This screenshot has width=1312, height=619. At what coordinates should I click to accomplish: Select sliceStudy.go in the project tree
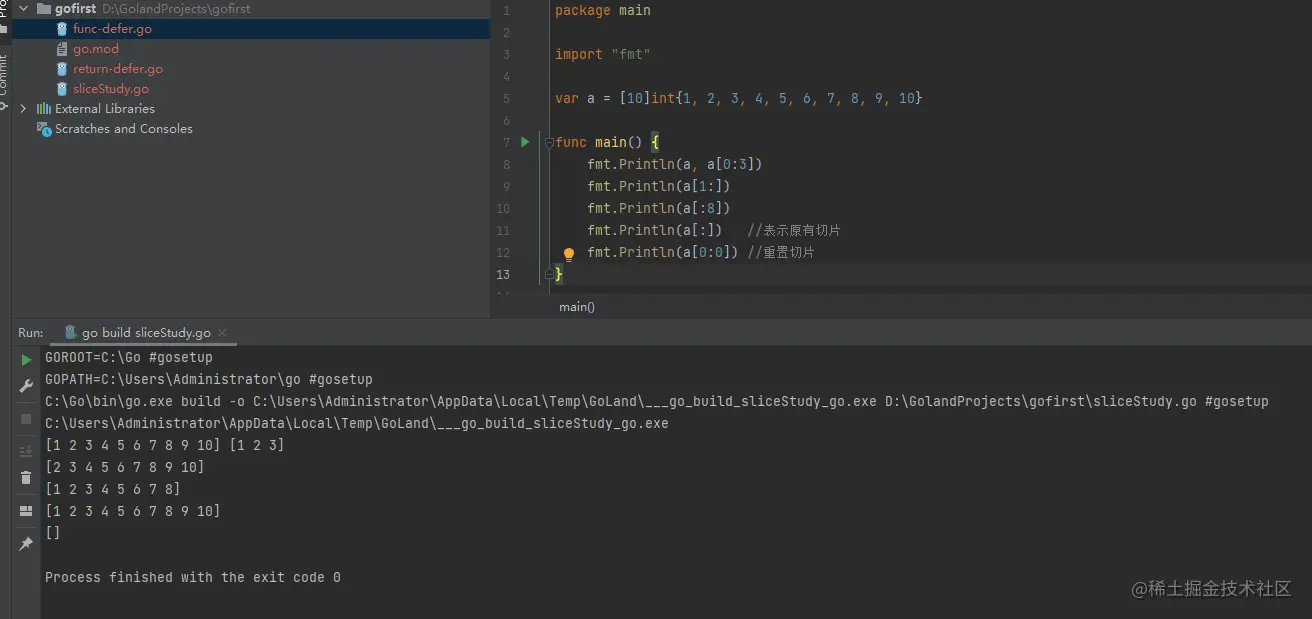(111, 89)
